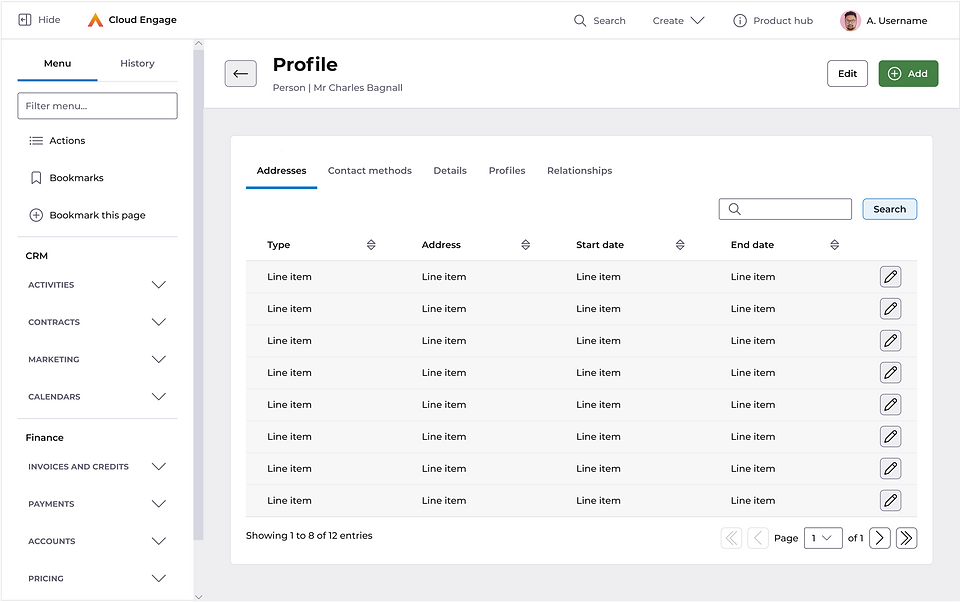Jump to the last page of entries
This screenshot has width=961, height=602.
(x=906, y=538)
